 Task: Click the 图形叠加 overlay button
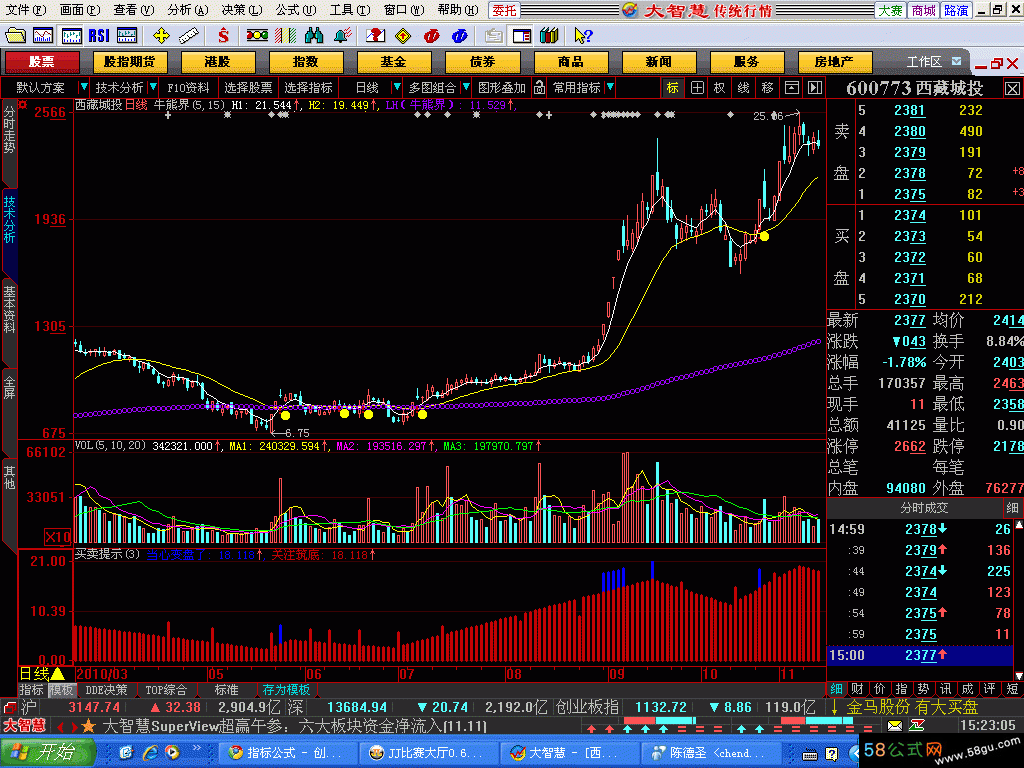(502, 88)
